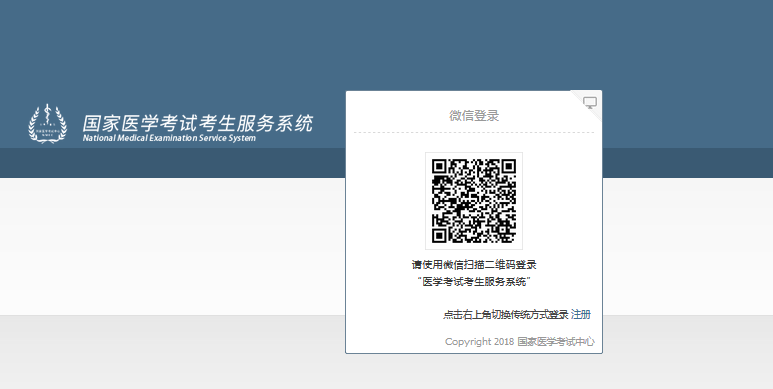Click the folded corner of the login card

(586, 106)
